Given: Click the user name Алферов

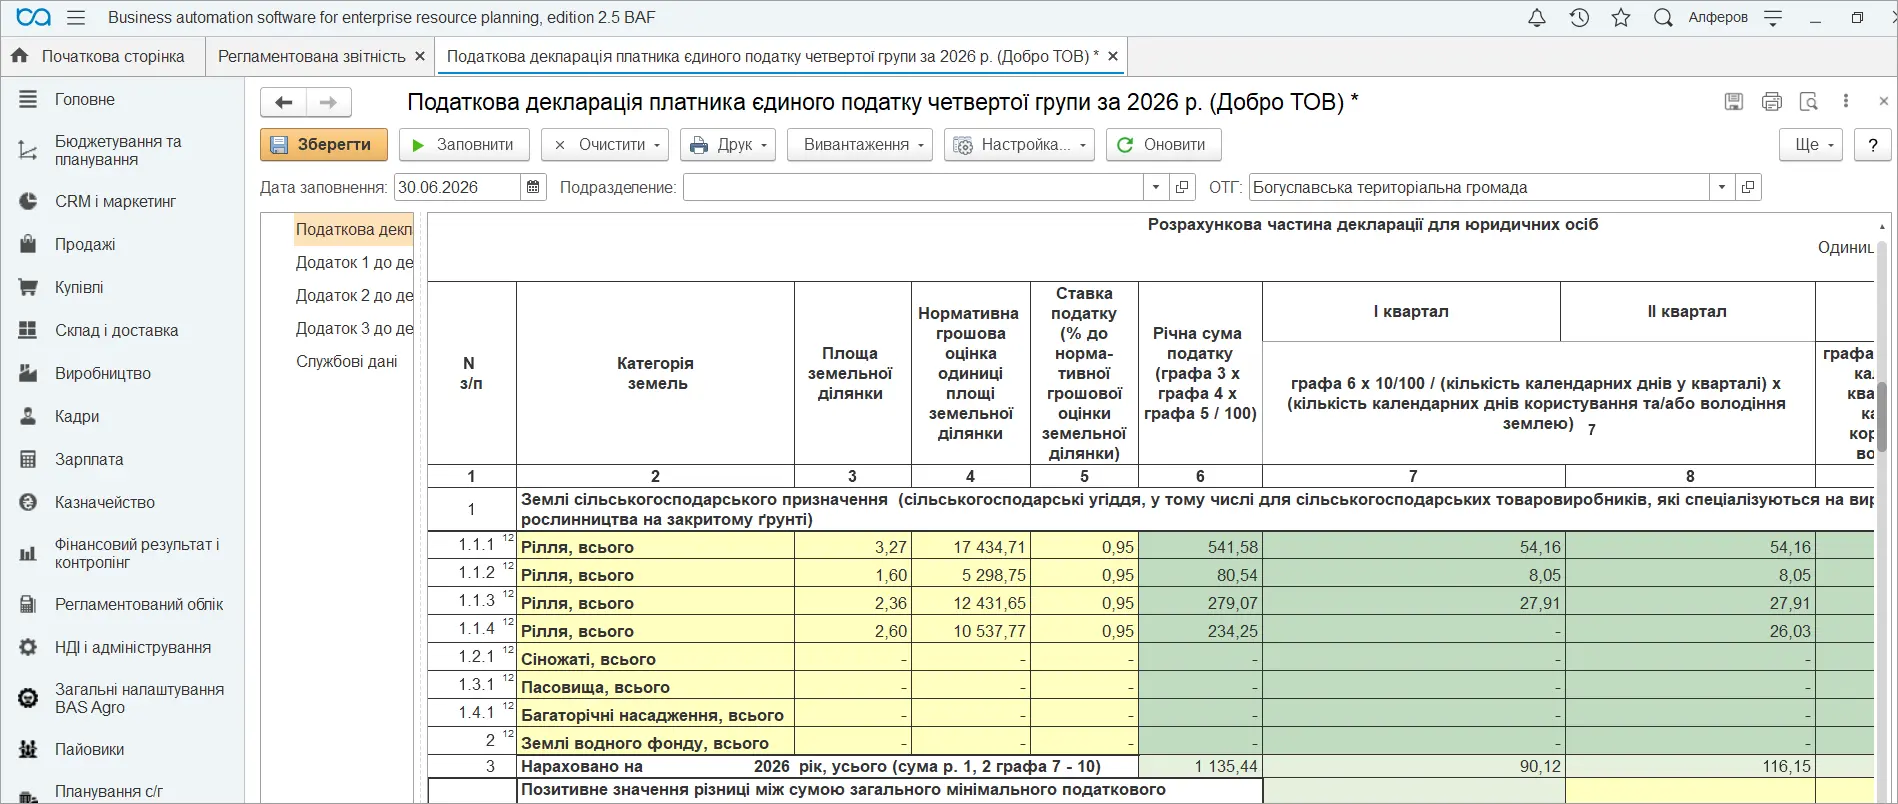Looking at the screenshot, I should pos(1718,18).
